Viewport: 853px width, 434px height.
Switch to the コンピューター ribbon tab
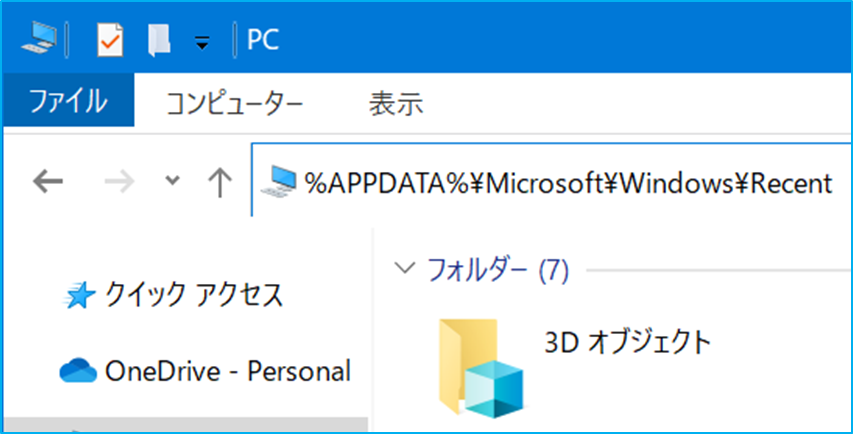pos(234,103)
